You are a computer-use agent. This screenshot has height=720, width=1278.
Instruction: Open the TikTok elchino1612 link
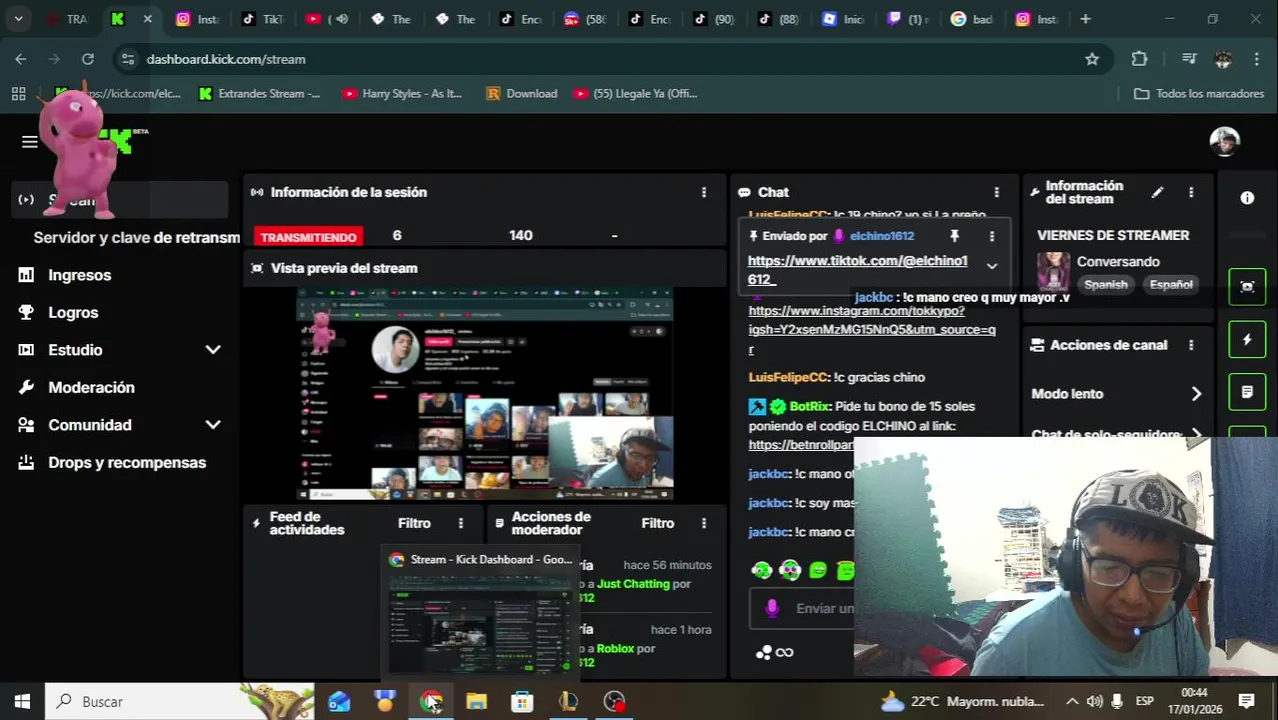click(x=857, y=270)
